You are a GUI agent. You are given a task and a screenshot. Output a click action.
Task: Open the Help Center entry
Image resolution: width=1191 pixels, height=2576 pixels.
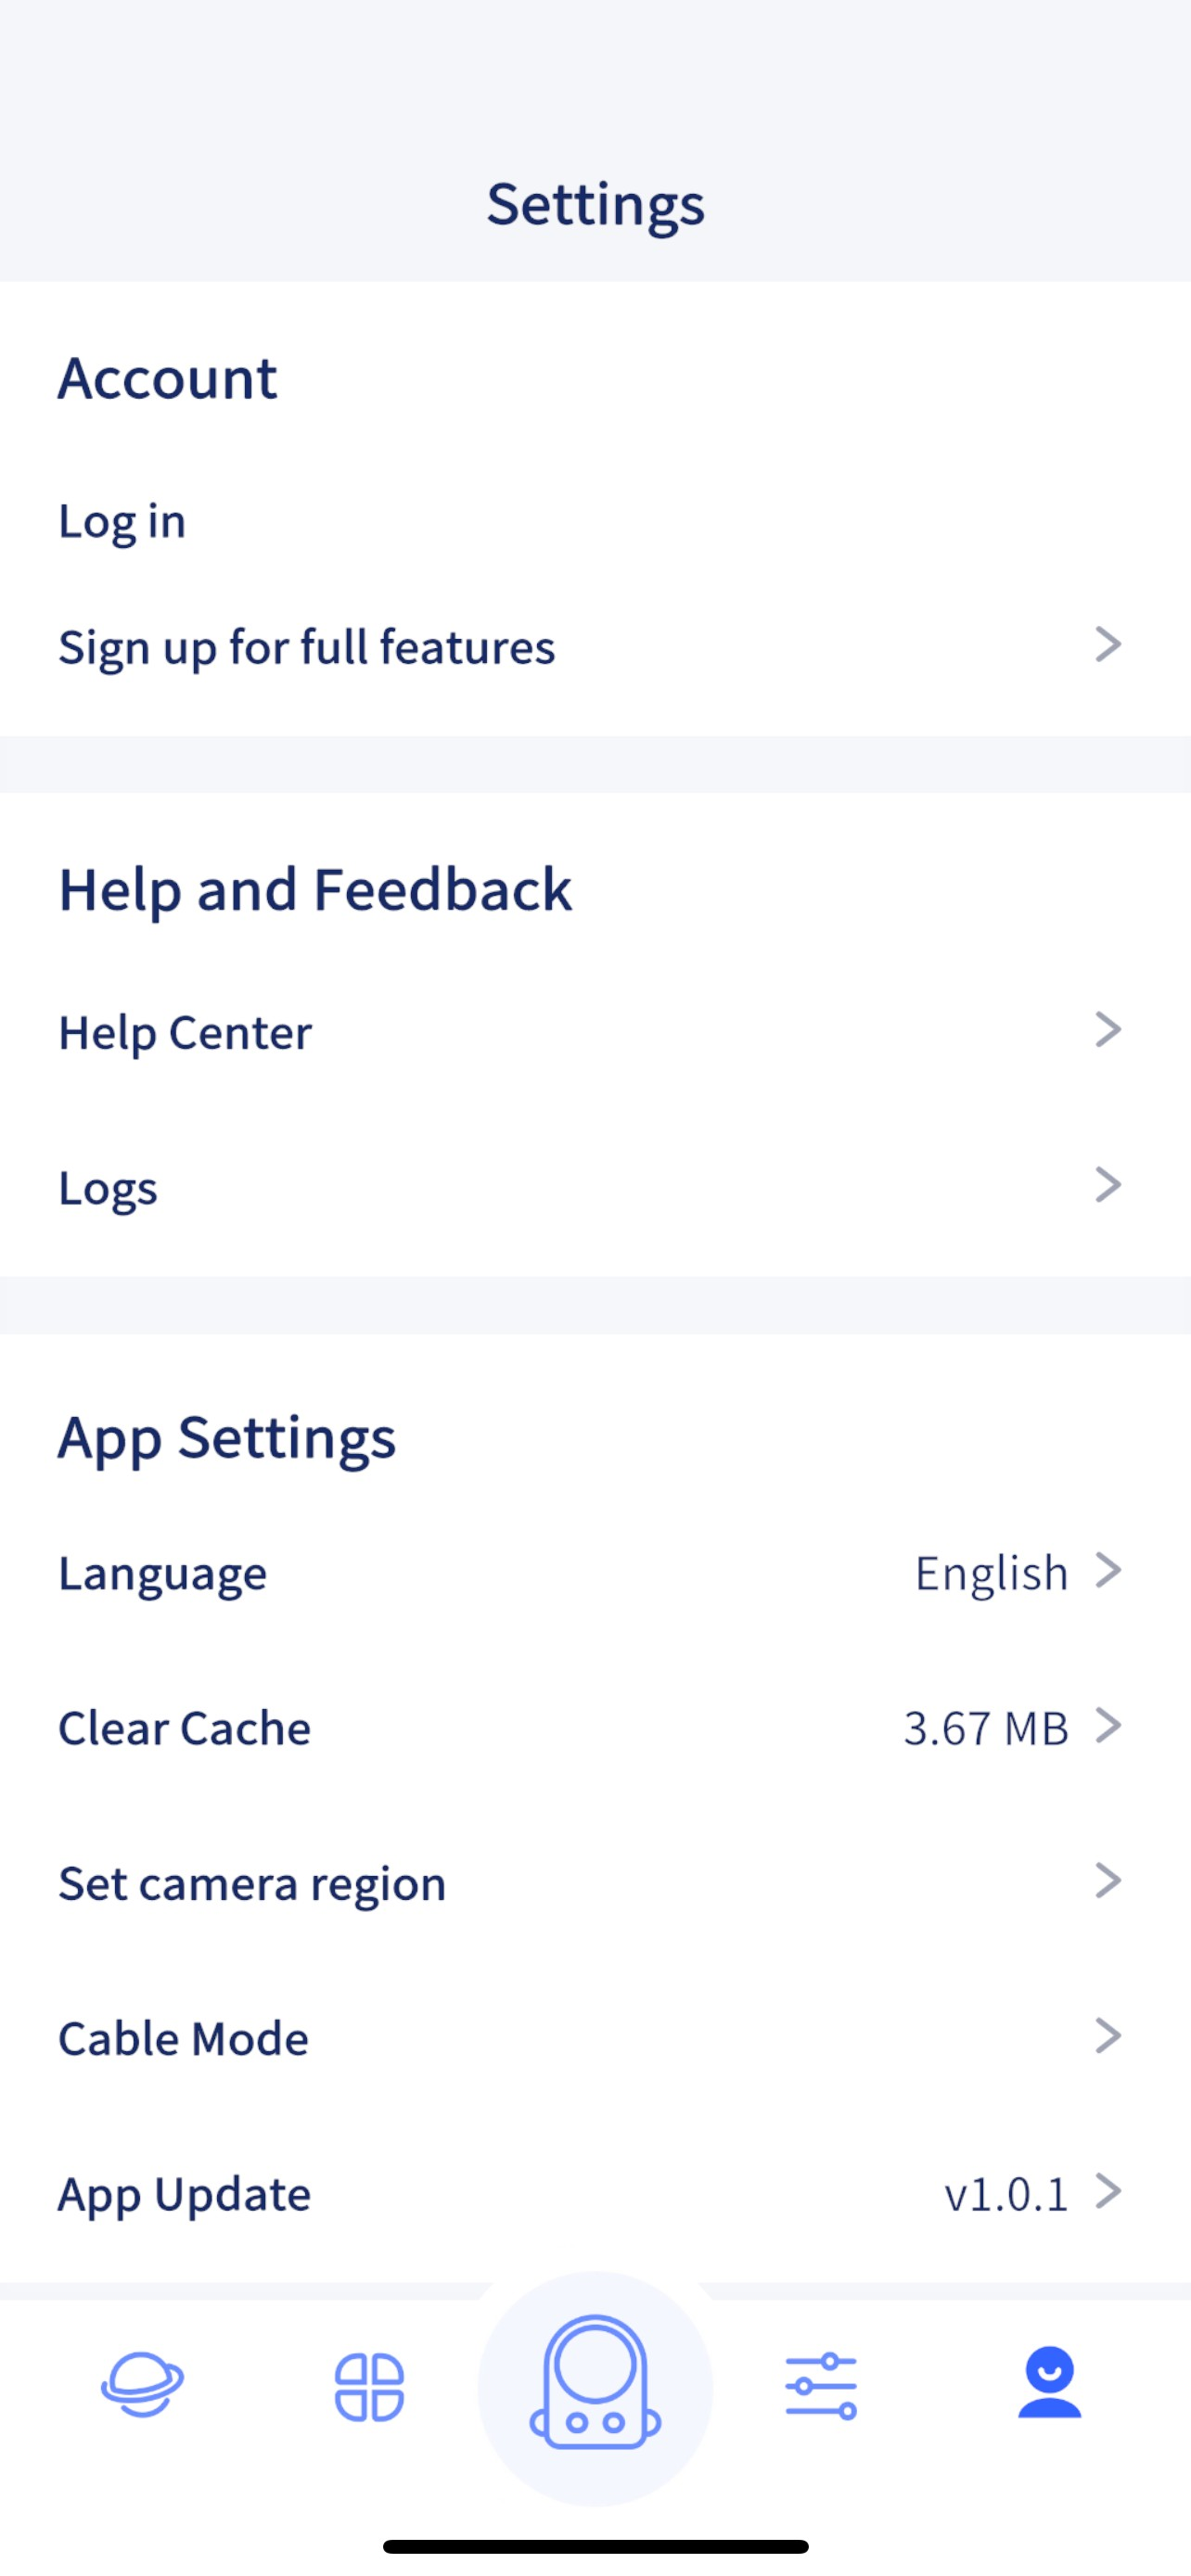[x=595, y=1031]
